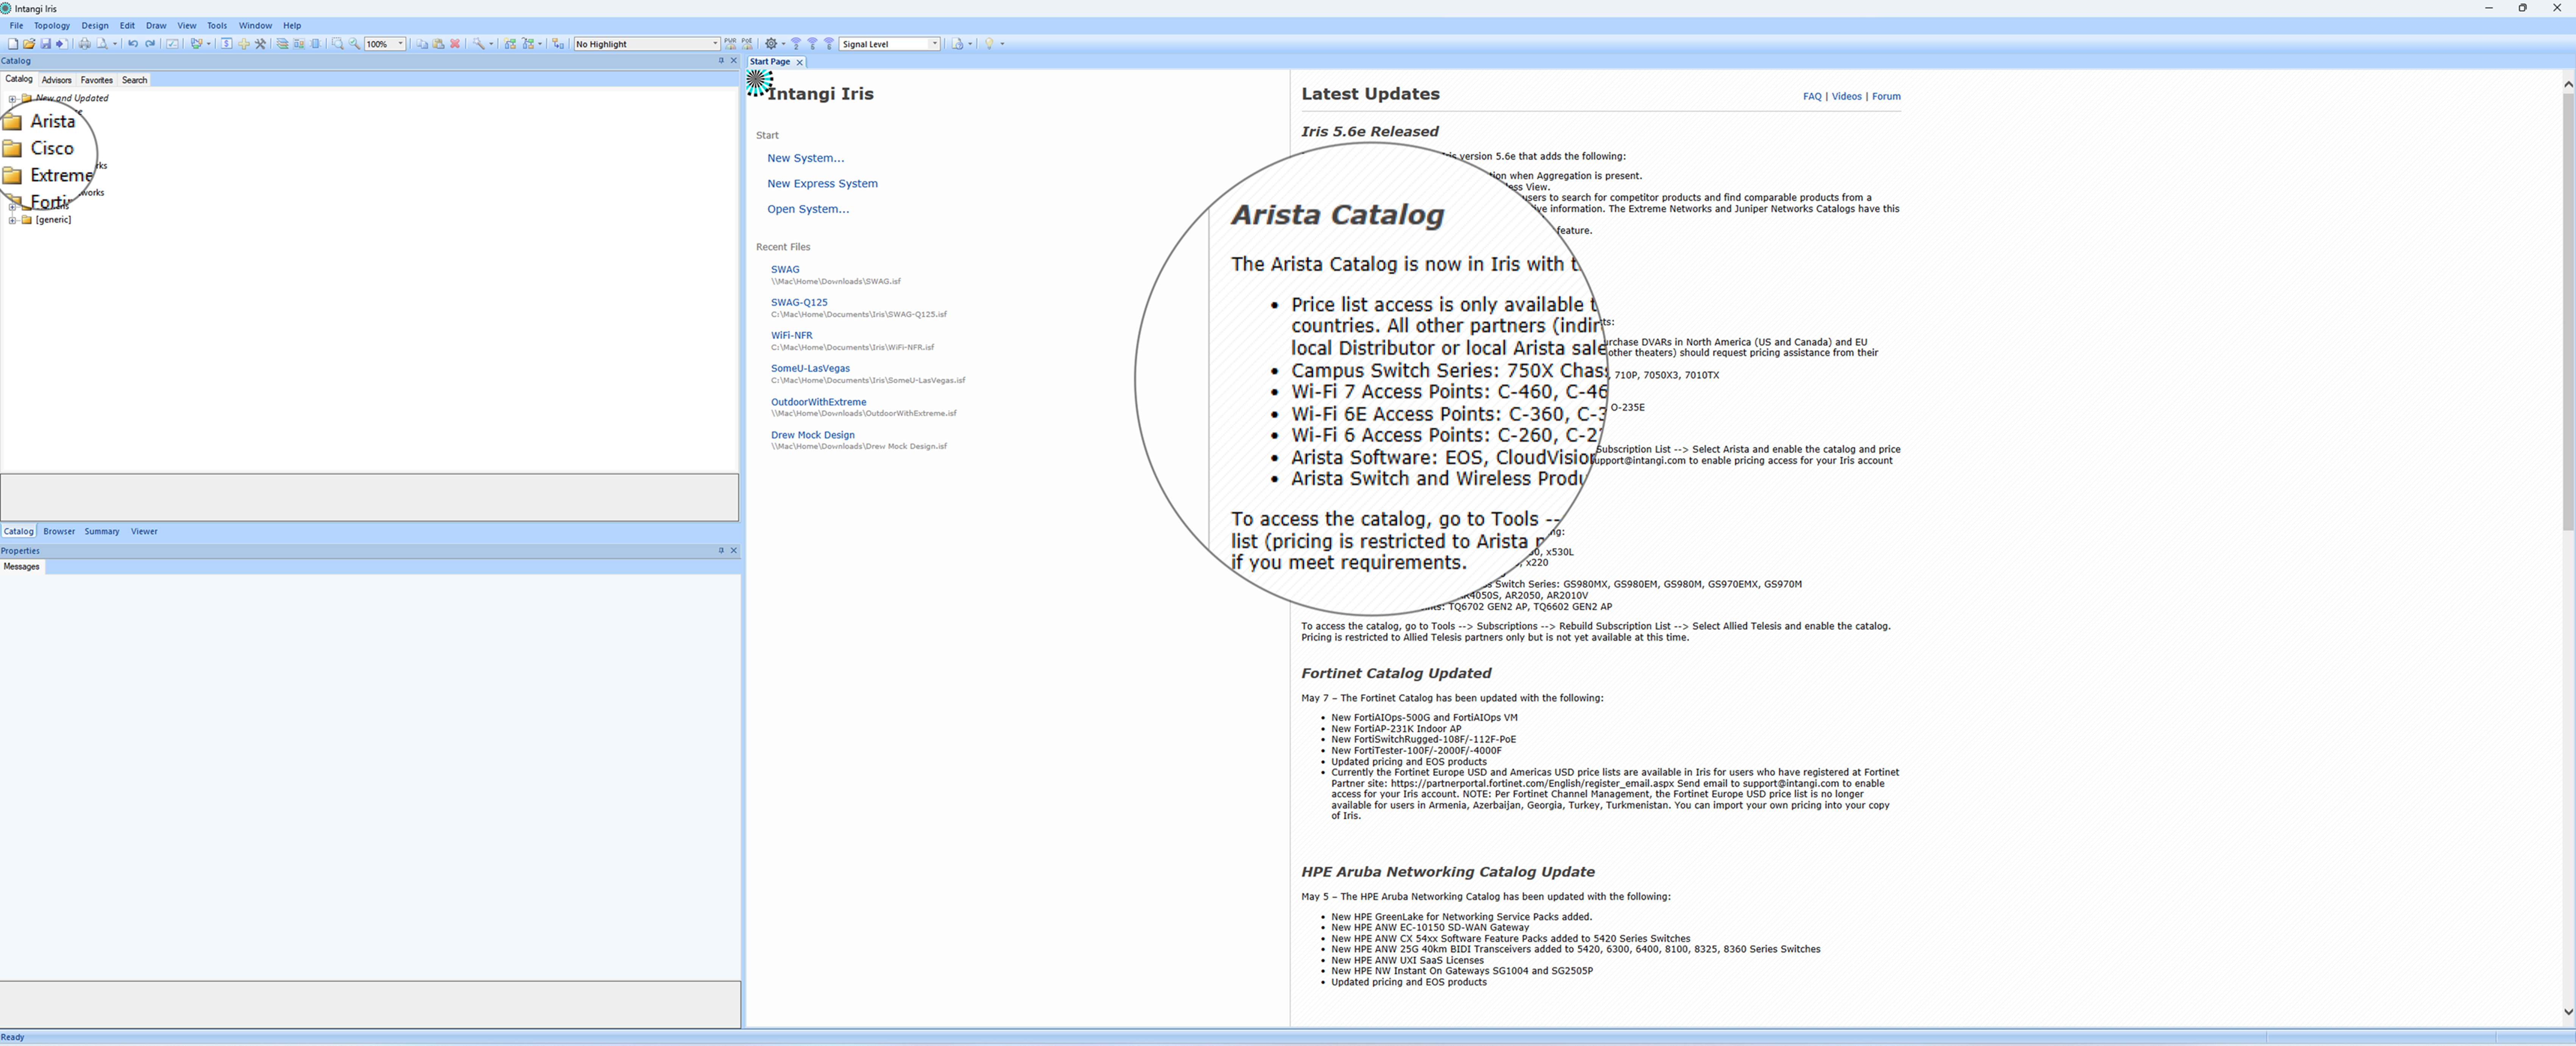The width and height of the screenshot is (2576, 1046).
Task: Switch to the Browser tab
Action: pos(59,532)
